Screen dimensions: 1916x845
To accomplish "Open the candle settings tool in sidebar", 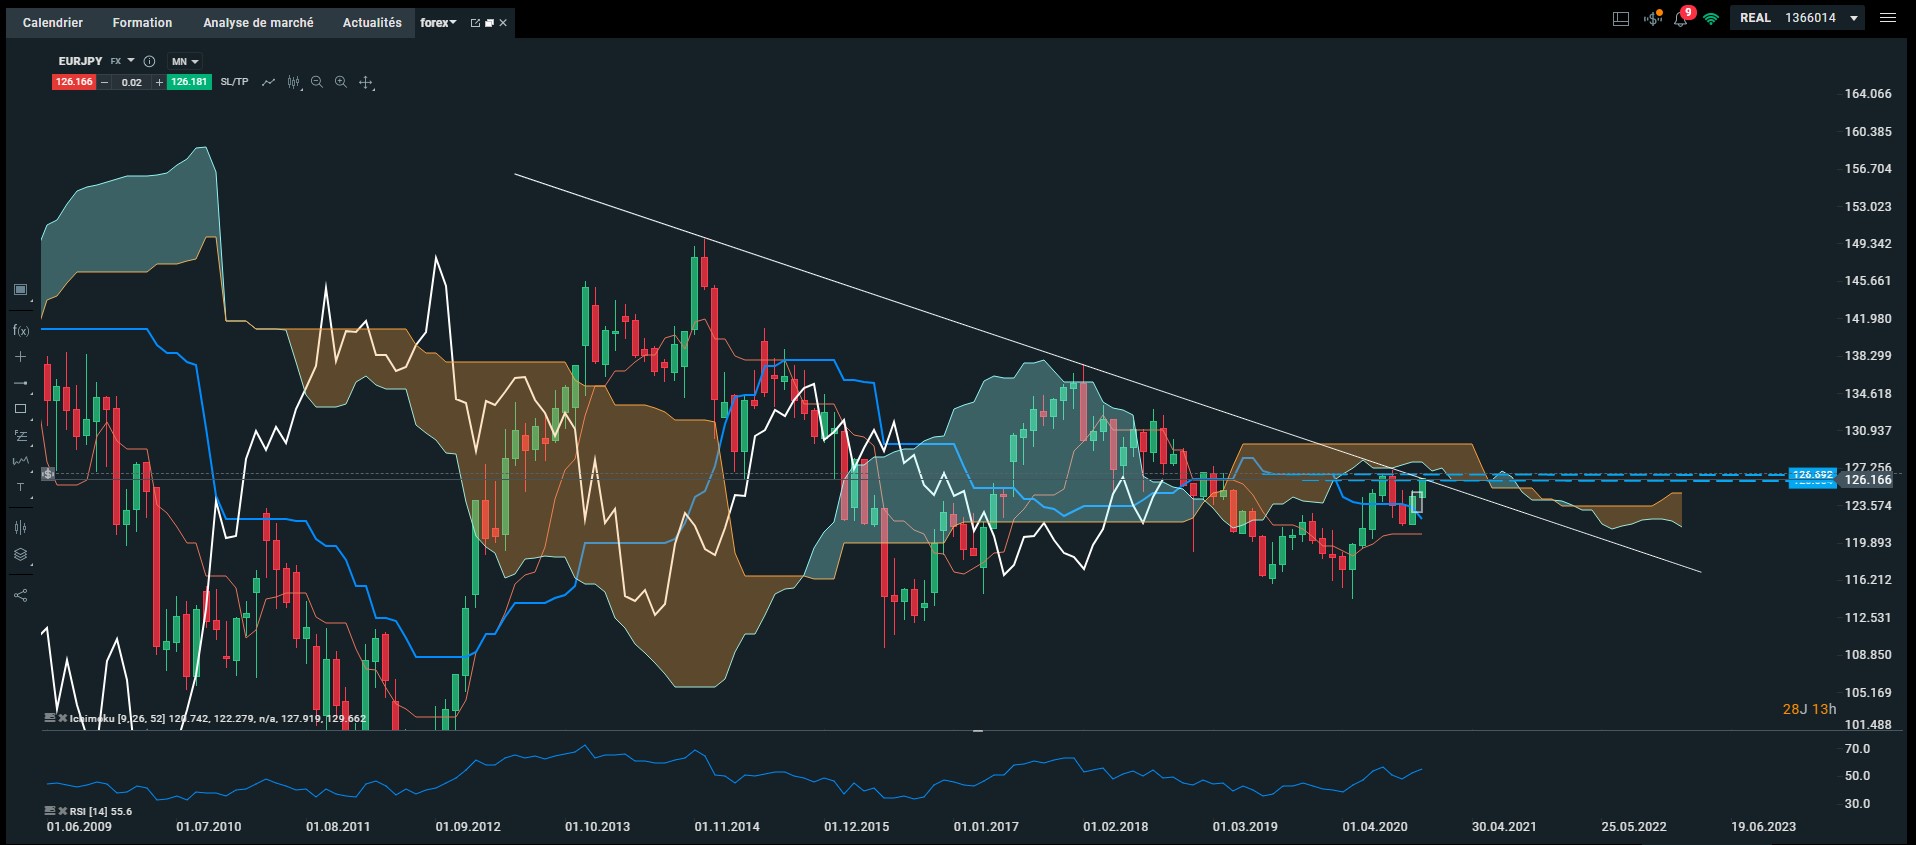I will click(20, 527).
